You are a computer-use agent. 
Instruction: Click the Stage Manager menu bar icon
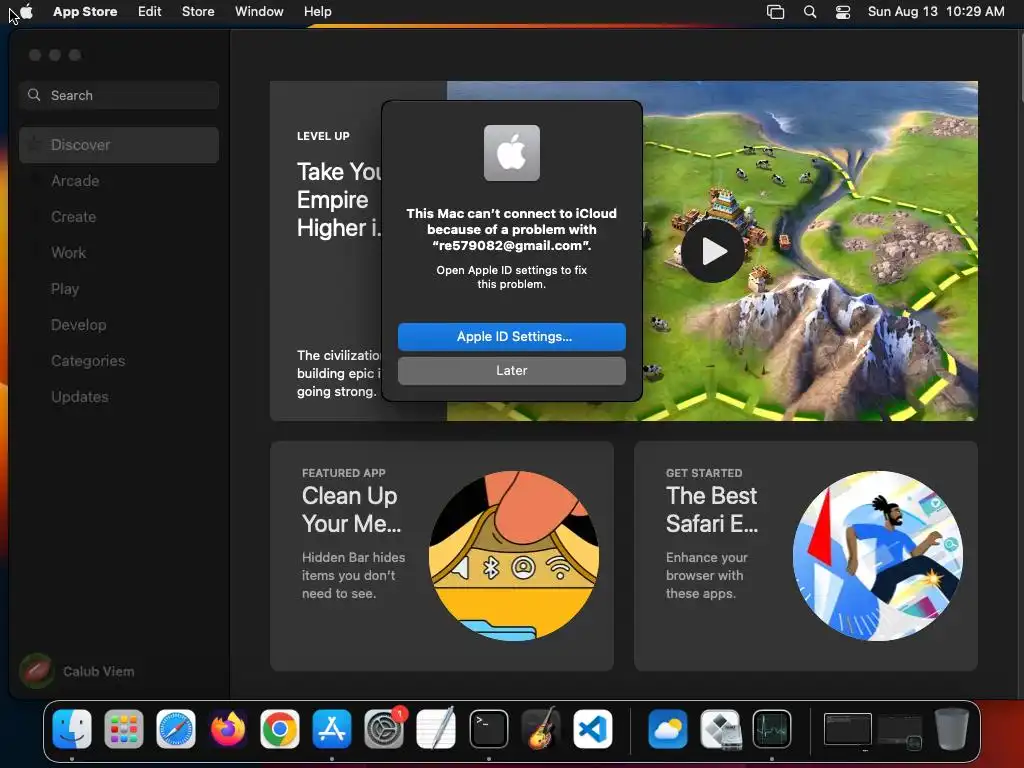tap(775, 12)
